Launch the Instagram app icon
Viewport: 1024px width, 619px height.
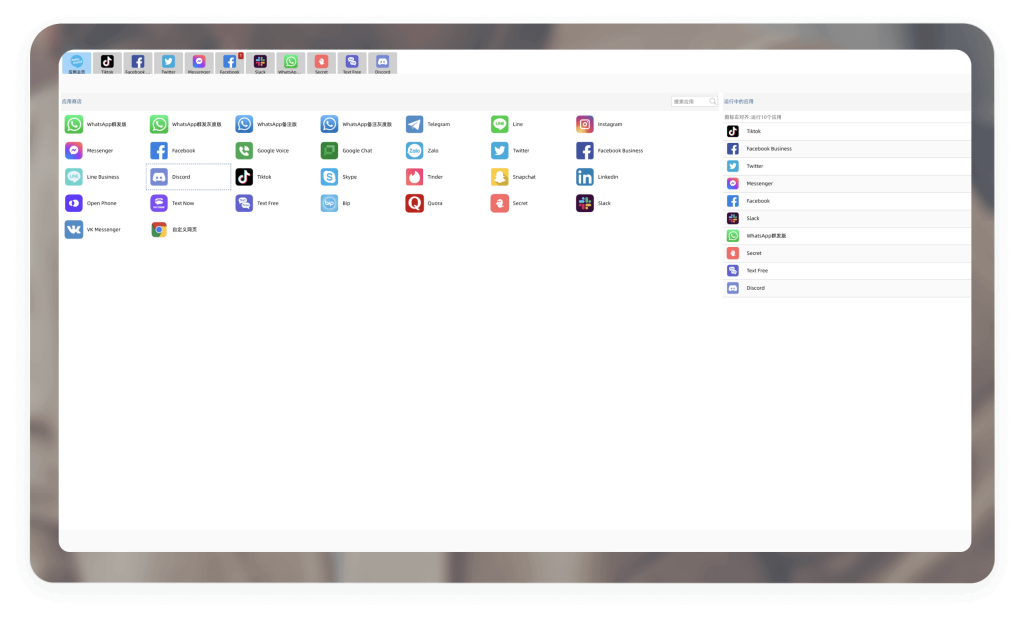point(585,124)
